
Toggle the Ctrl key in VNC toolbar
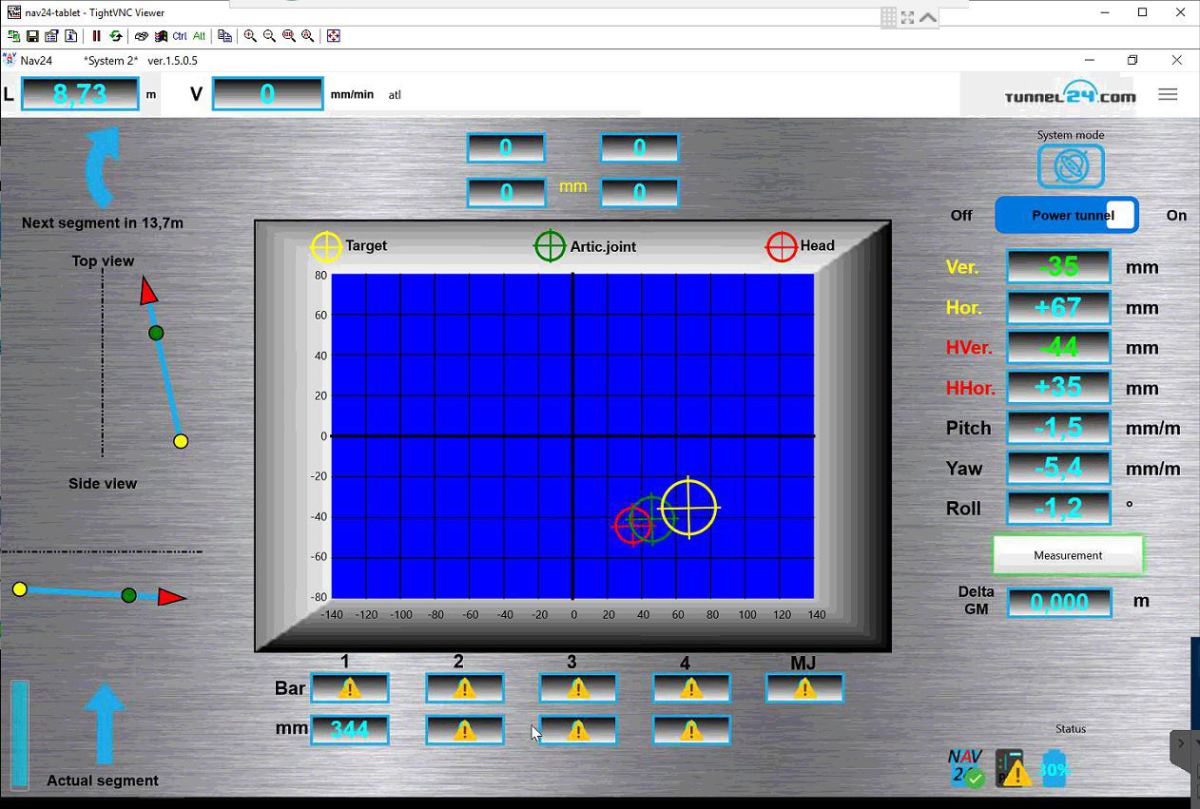point(180,36)
